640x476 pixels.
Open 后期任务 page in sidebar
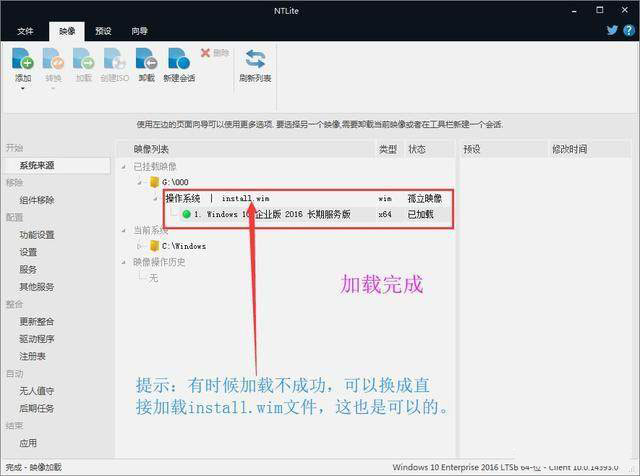(x=37, y=408)
